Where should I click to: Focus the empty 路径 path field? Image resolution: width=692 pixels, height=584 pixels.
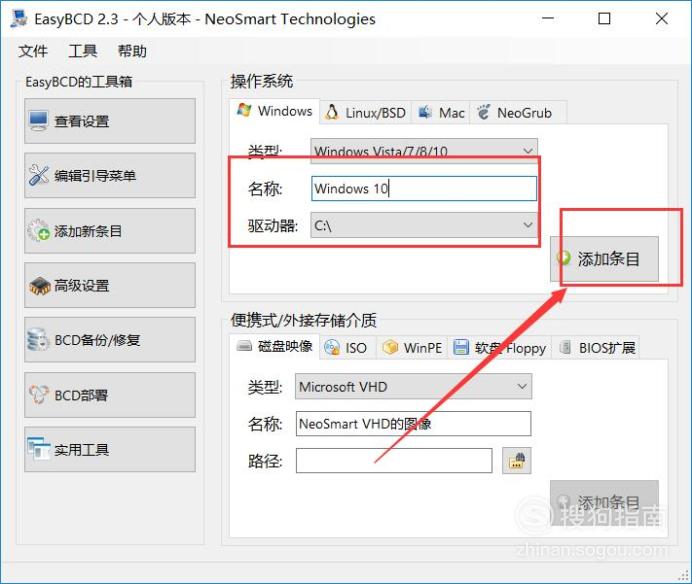pyautogui.click(x=394, y=461)
